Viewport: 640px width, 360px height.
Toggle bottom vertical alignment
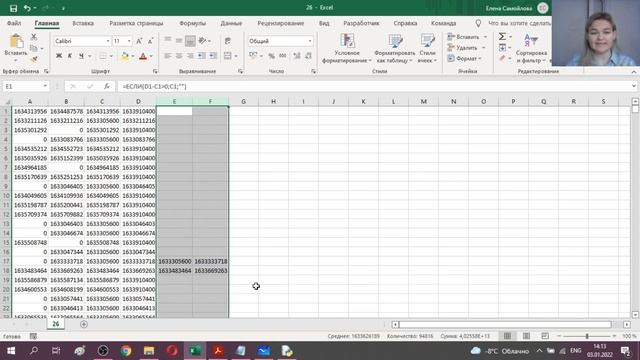190,40
